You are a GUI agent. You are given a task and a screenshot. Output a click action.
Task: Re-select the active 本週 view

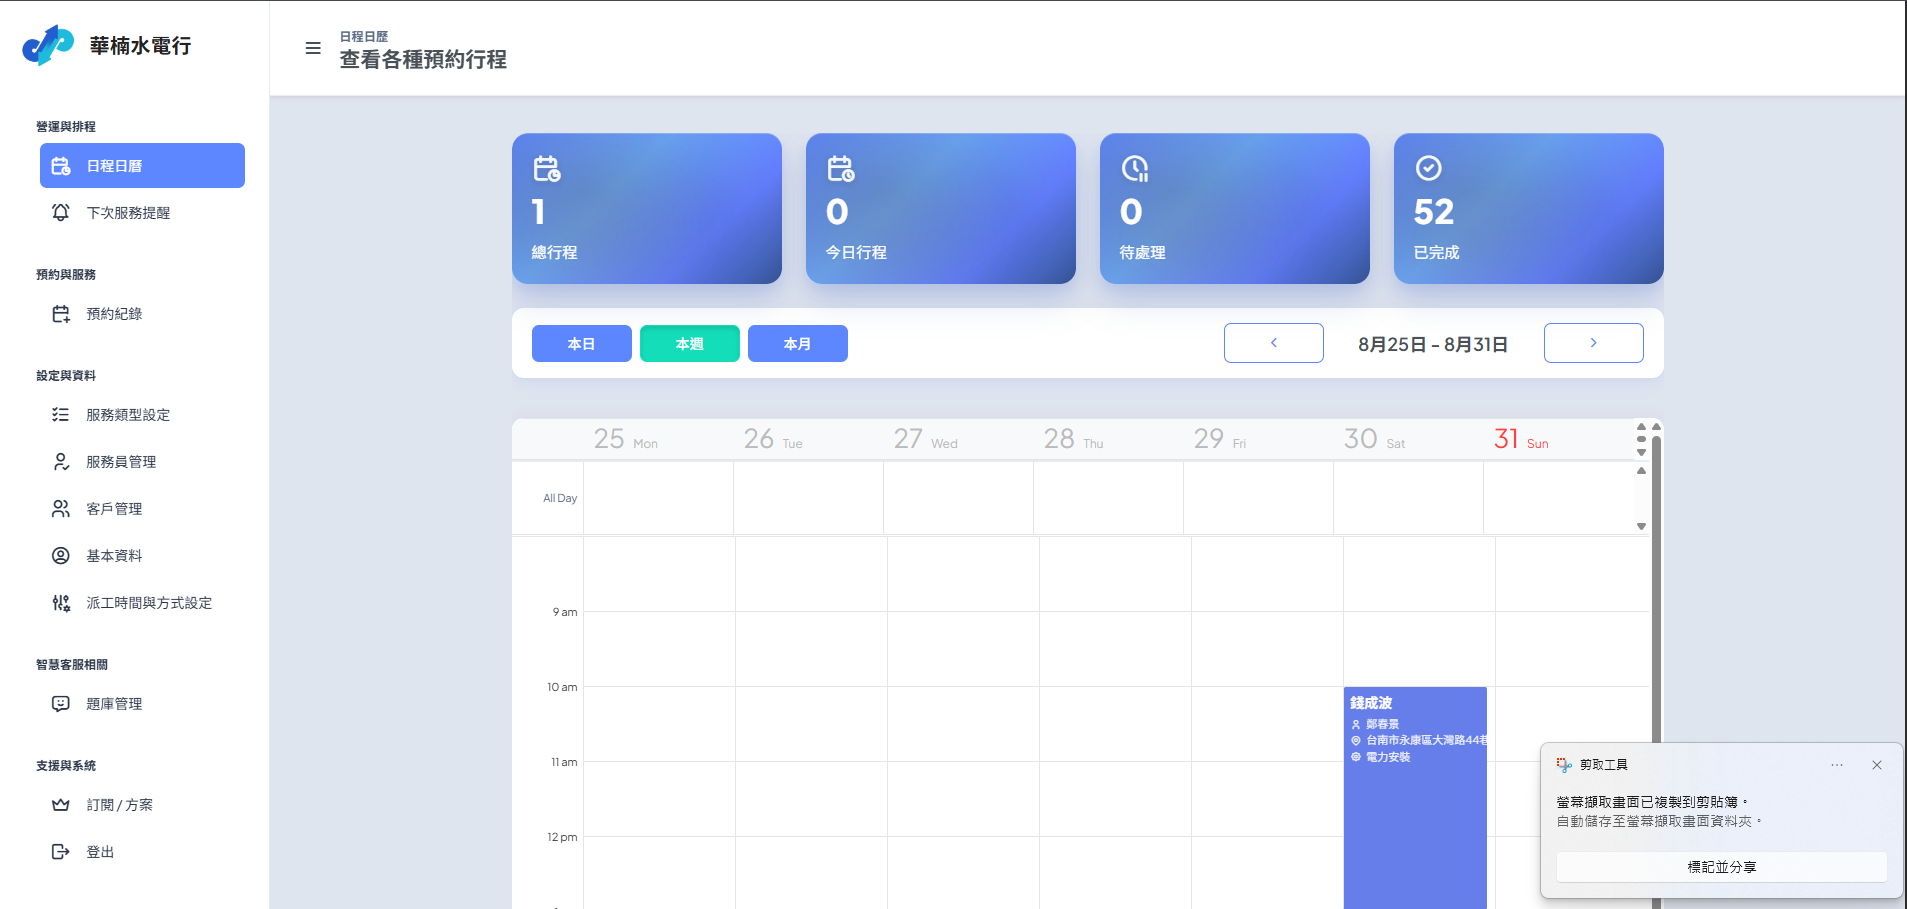pyautogui.click(x=689, y=343)
